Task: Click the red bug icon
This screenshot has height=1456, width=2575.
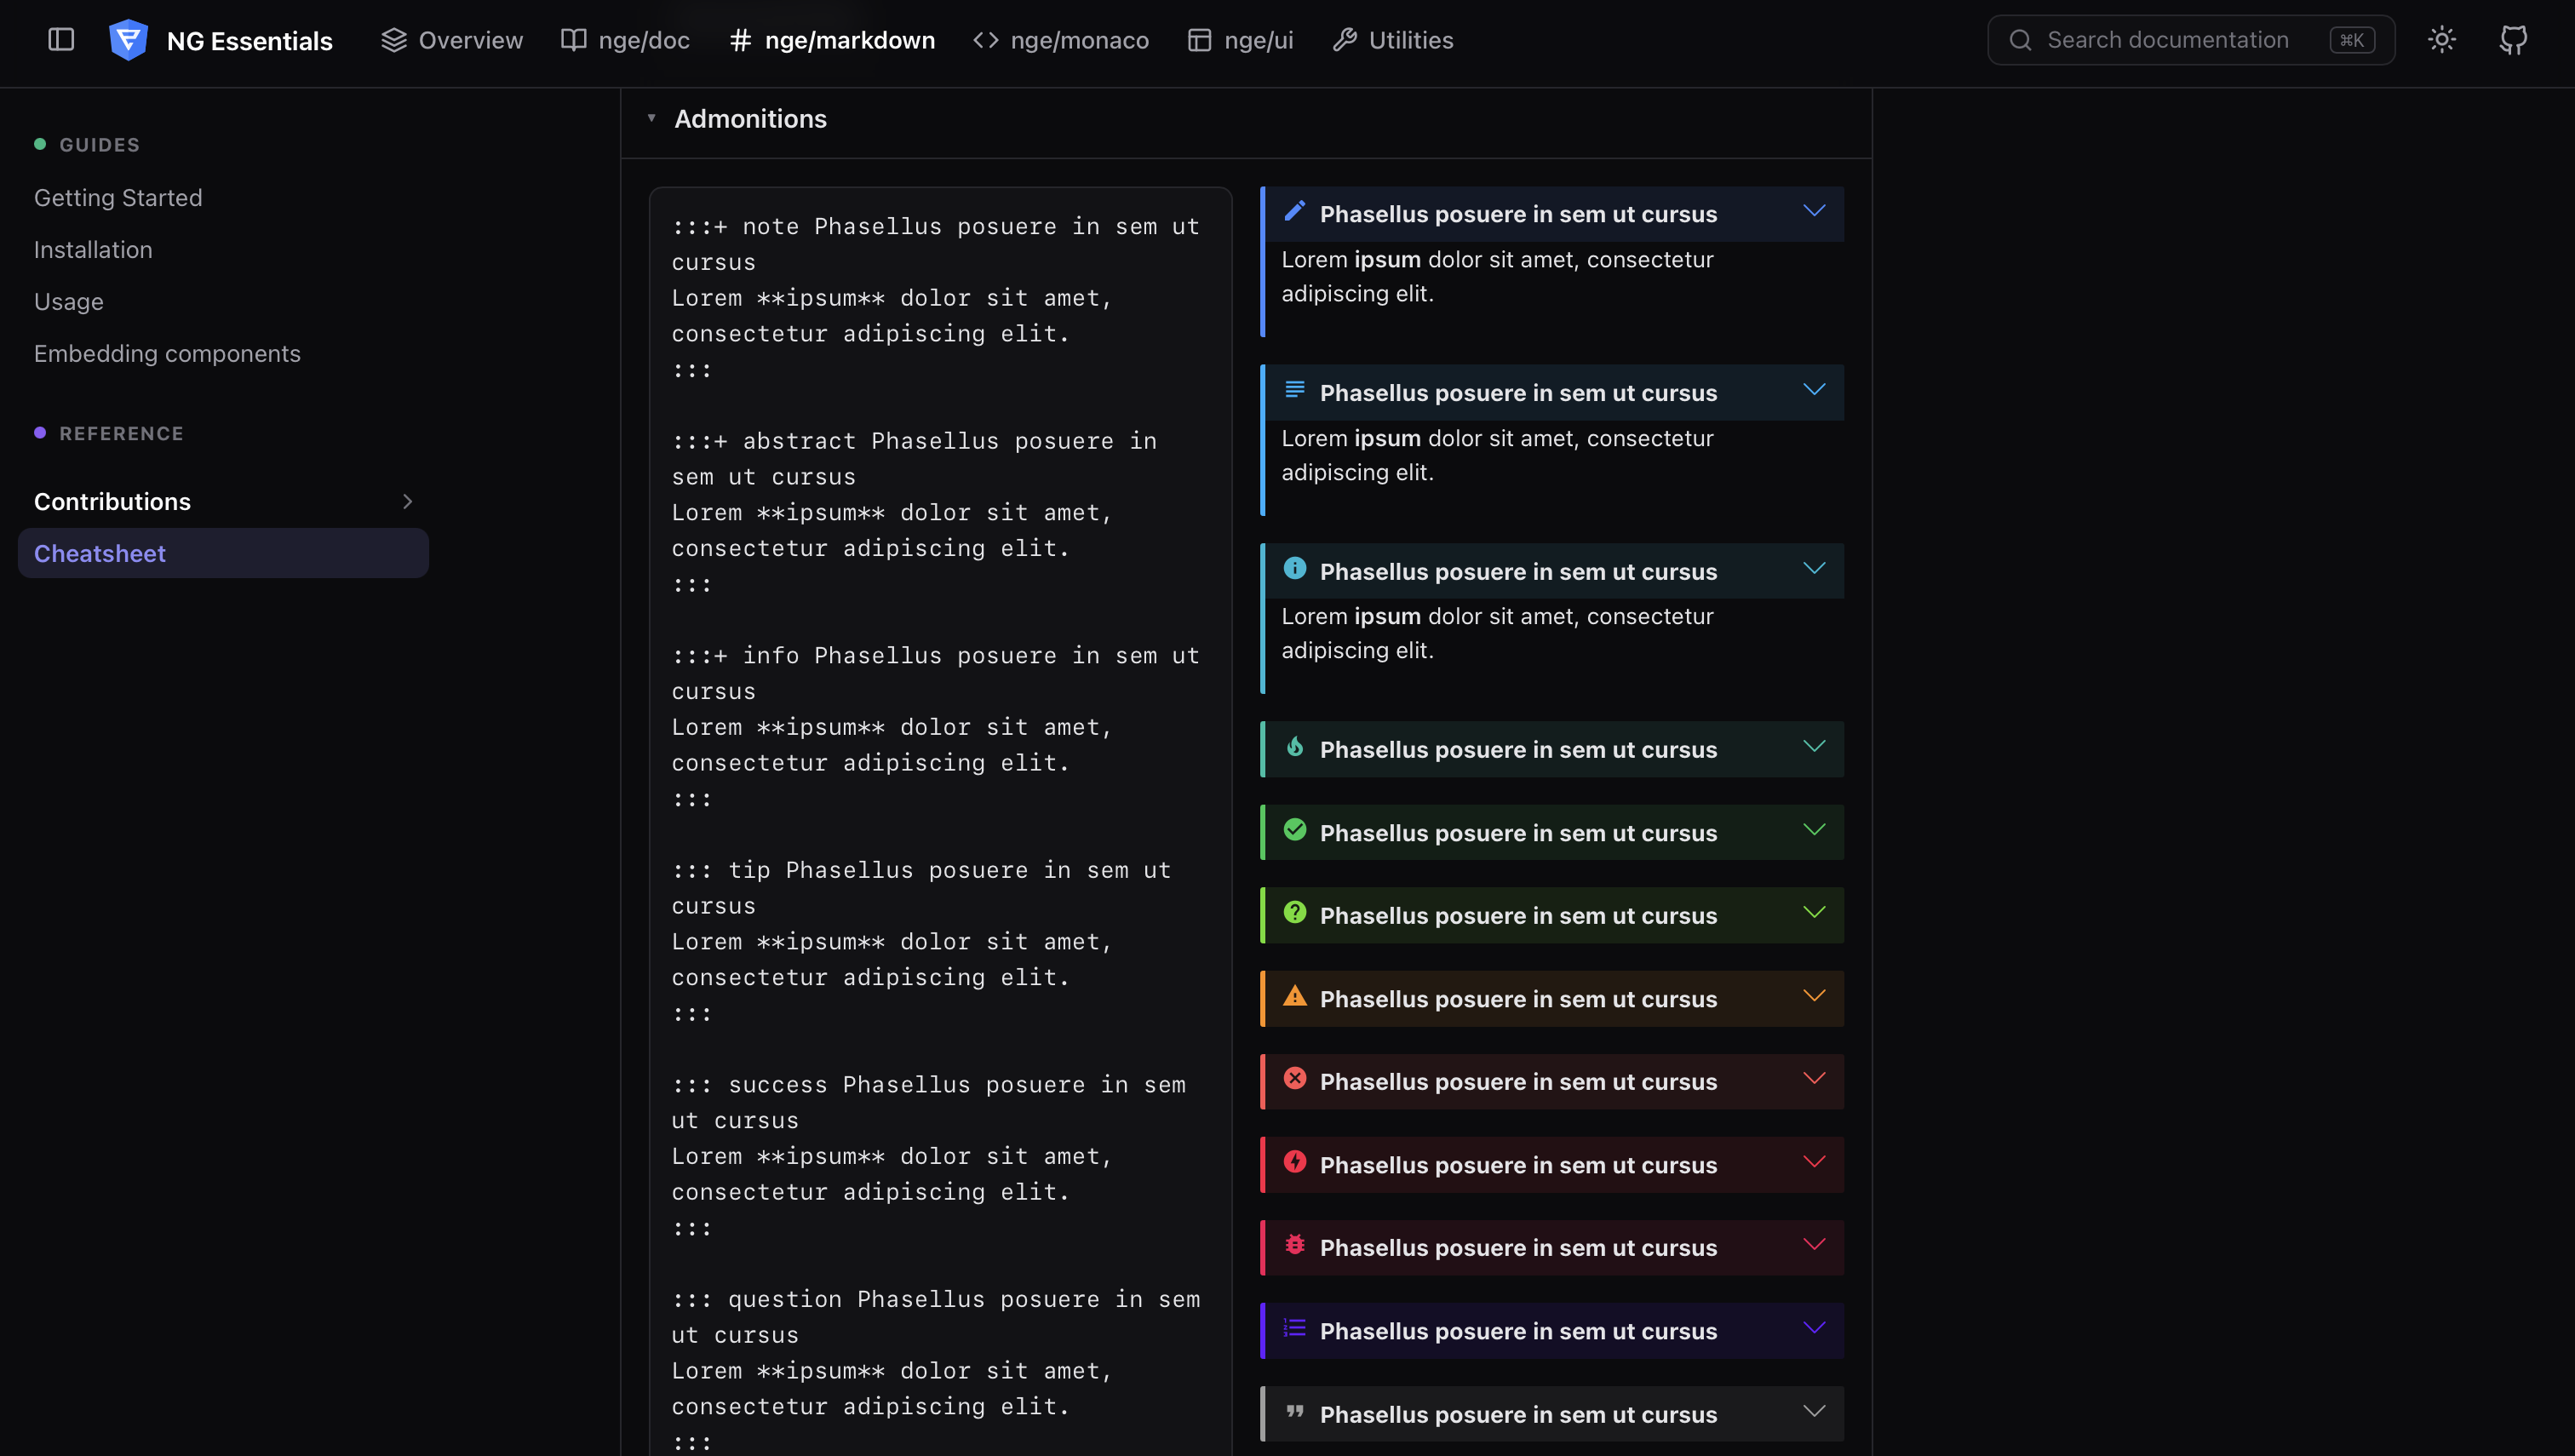Action: (1294, 1245)
